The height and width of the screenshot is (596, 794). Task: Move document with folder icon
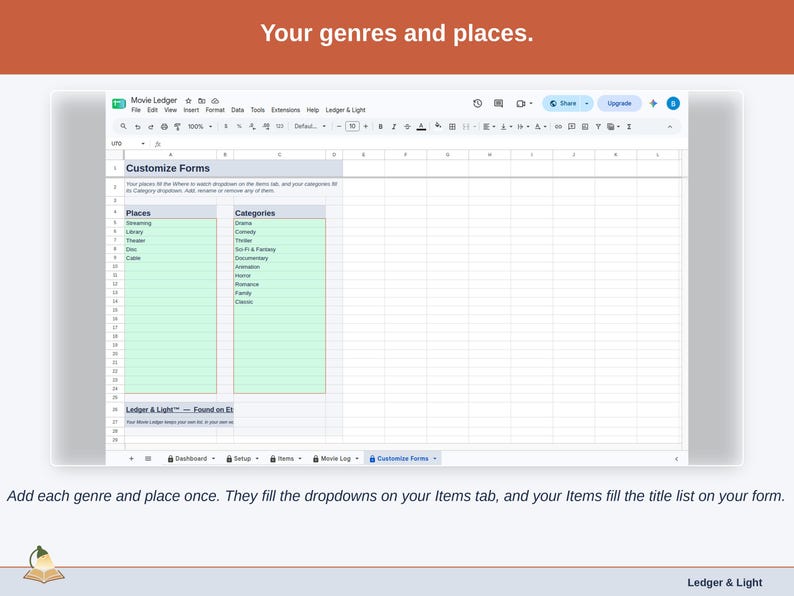202,101
